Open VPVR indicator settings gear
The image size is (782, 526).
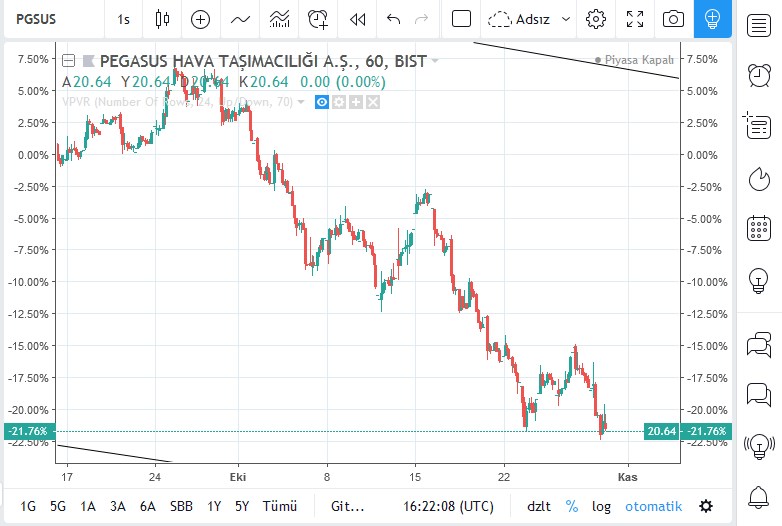[x=339, y=102]
